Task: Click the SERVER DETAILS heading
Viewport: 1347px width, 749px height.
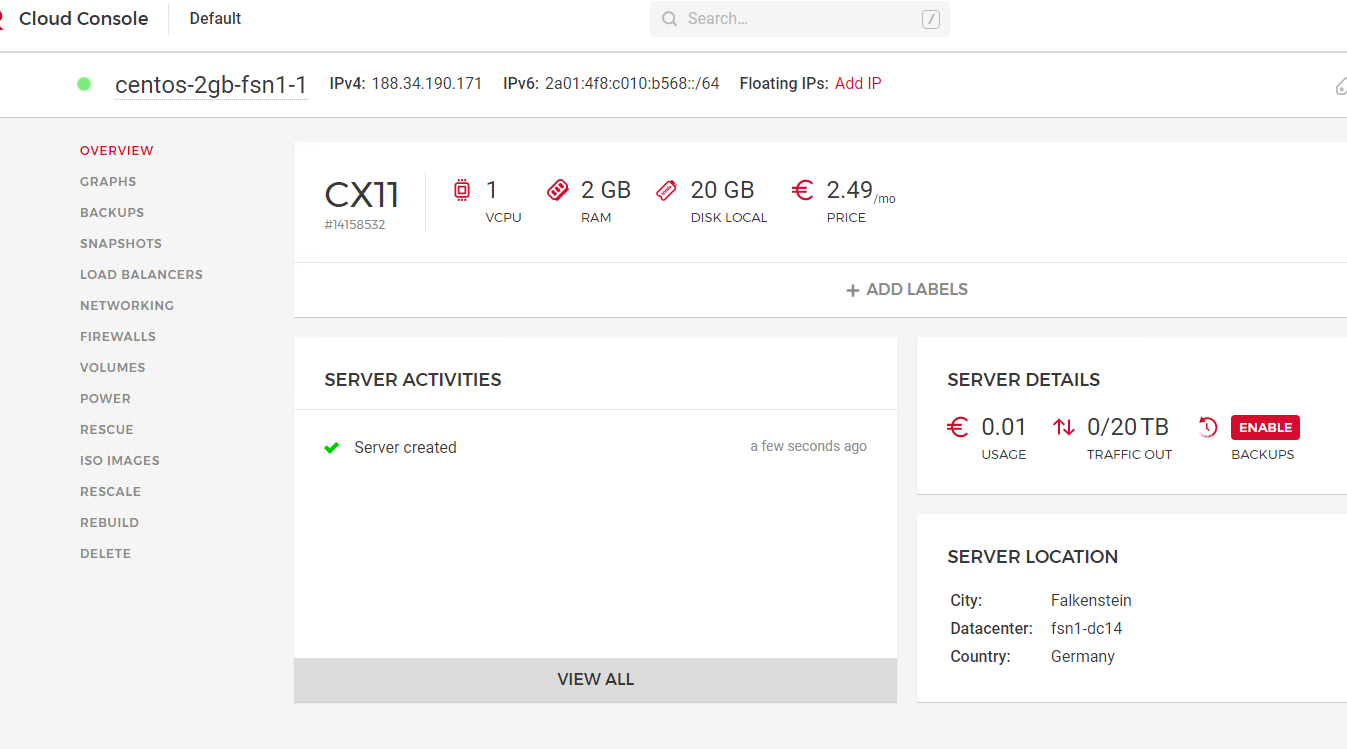Action: [x=1024, y=380]
